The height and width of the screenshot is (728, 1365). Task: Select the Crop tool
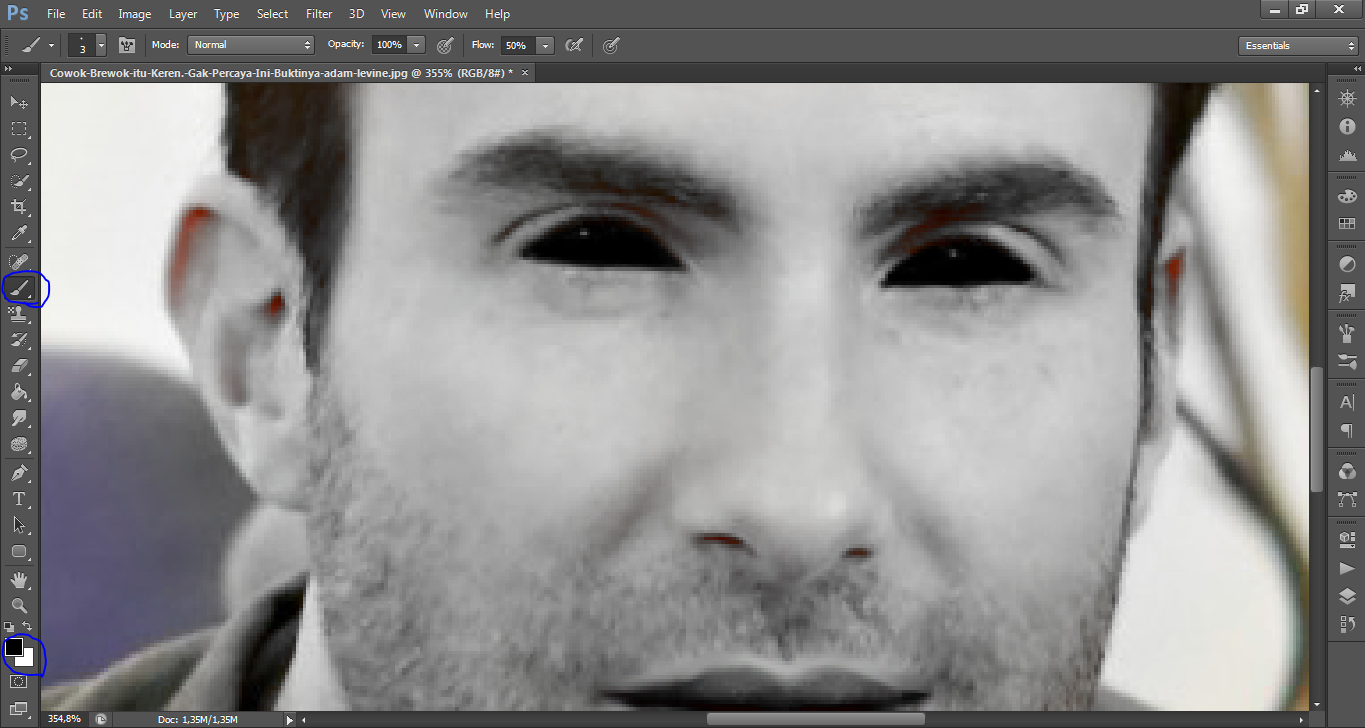pyautogui.click(x=19, y=207)
